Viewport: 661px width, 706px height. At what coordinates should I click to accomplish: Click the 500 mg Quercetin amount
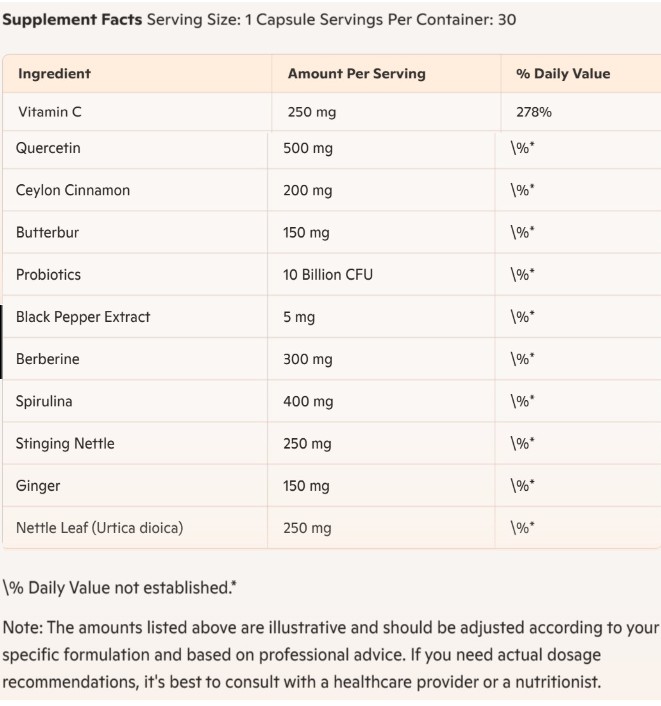pyautogui.click(x=308, y=148)
